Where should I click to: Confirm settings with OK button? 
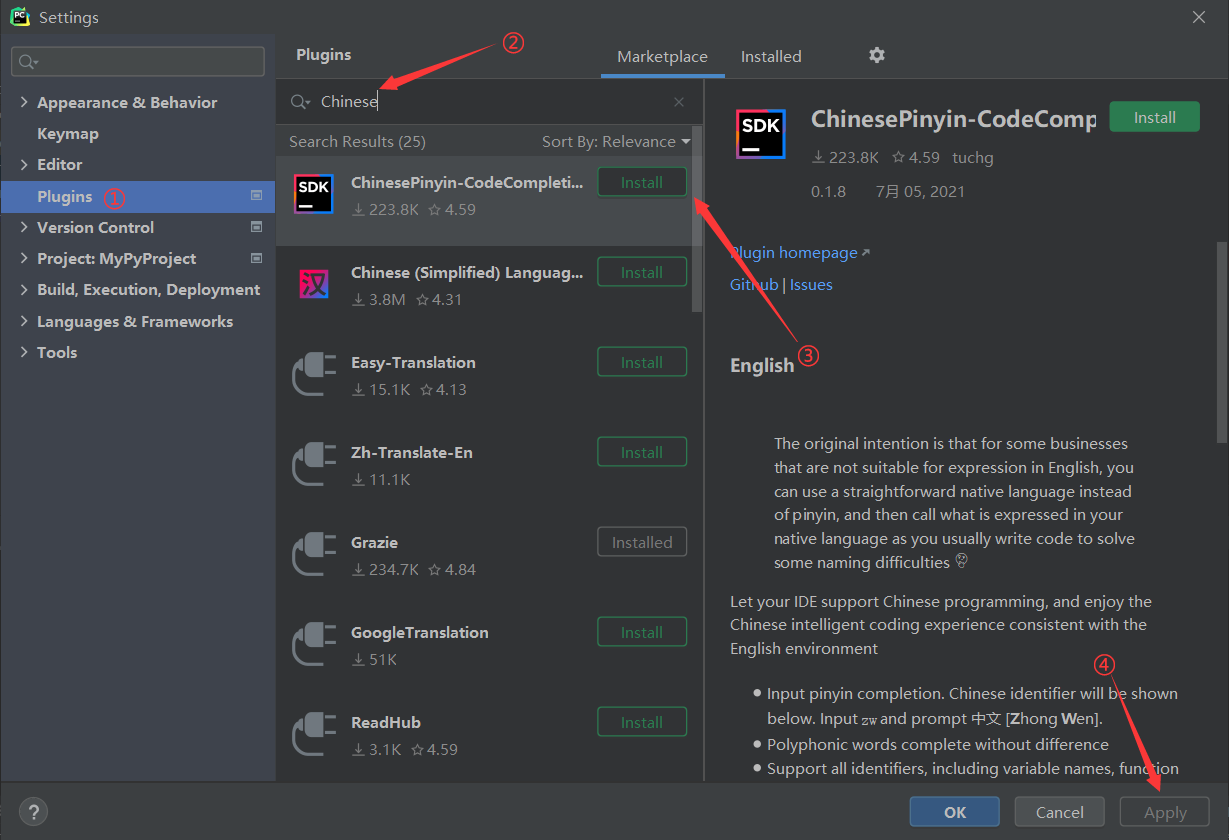click(x=955, y=812)
